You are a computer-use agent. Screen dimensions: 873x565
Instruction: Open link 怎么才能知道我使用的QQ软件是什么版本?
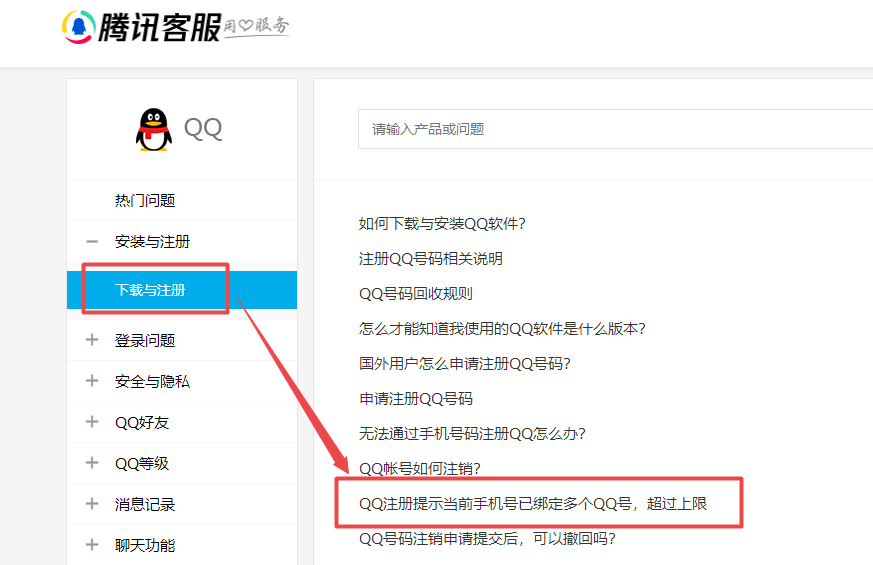tap(502, 329)
